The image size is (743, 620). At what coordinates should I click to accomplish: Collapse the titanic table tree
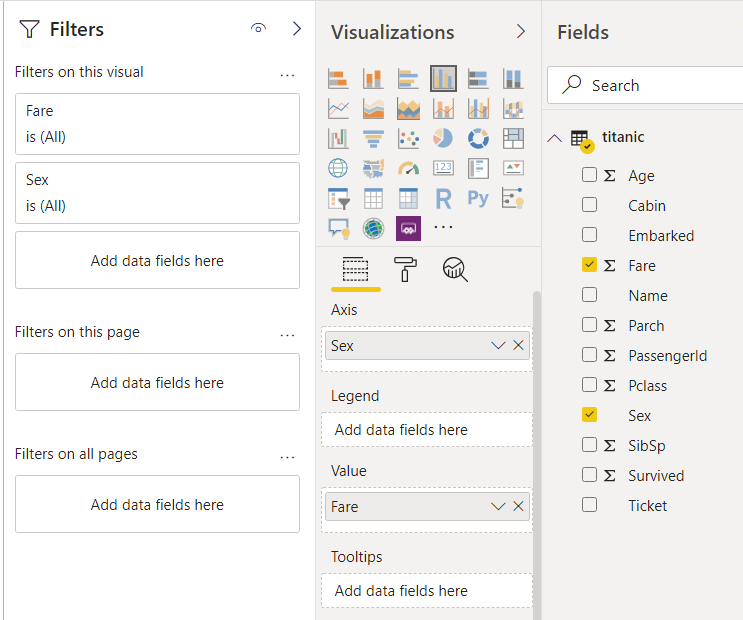pos(555,138)
